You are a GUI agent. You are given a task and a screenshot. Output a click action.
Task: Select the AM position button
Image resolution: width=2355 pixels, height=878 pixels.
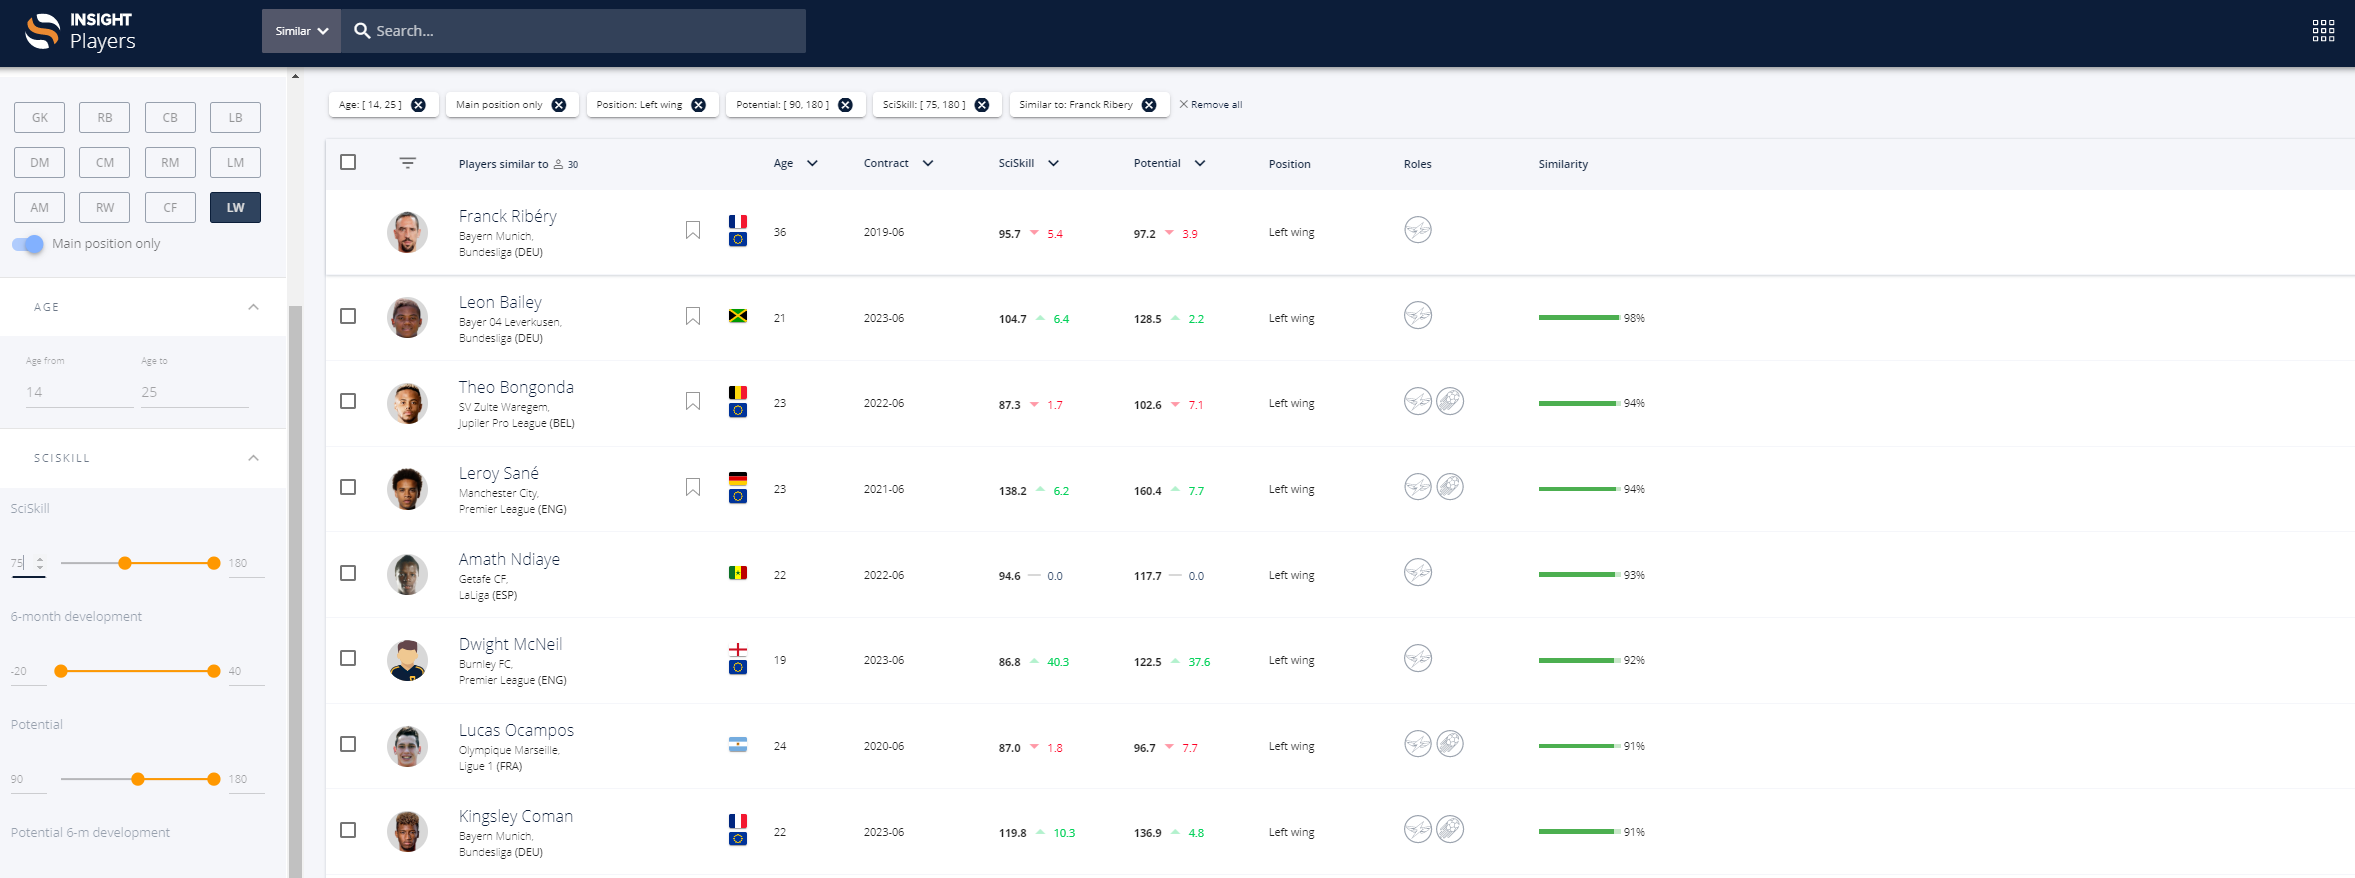coord(40,207)
